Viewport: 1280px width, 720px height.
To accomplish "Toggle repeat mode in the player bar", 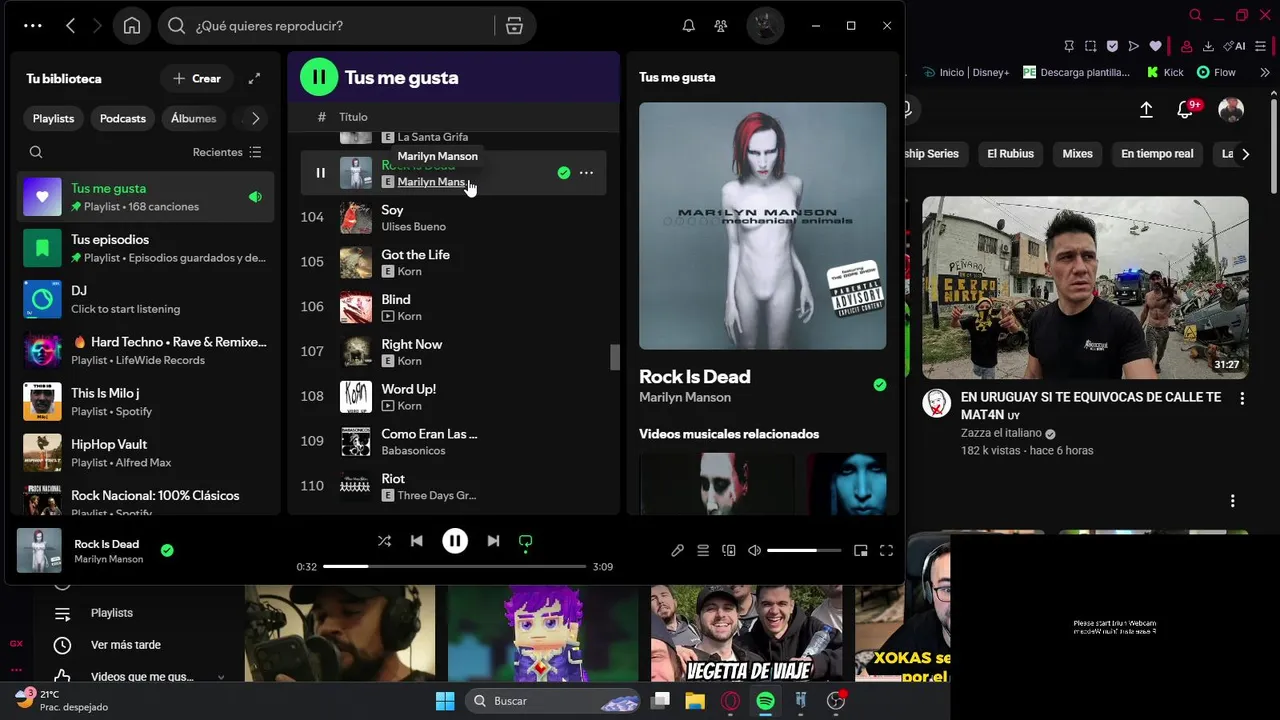I will 525,541.
